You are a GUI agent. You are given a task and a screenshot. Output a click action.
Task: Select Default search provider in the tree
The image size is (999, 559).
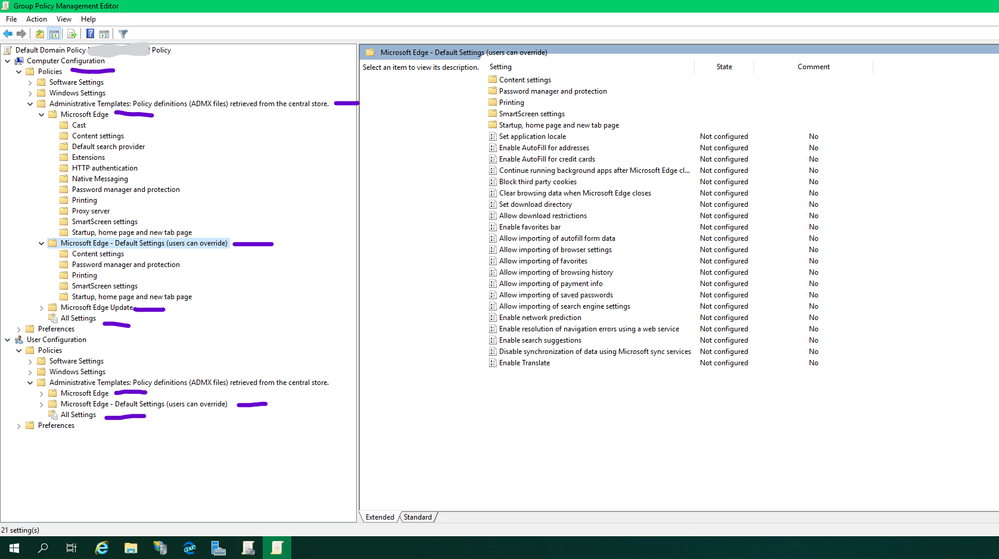[108, 147]
